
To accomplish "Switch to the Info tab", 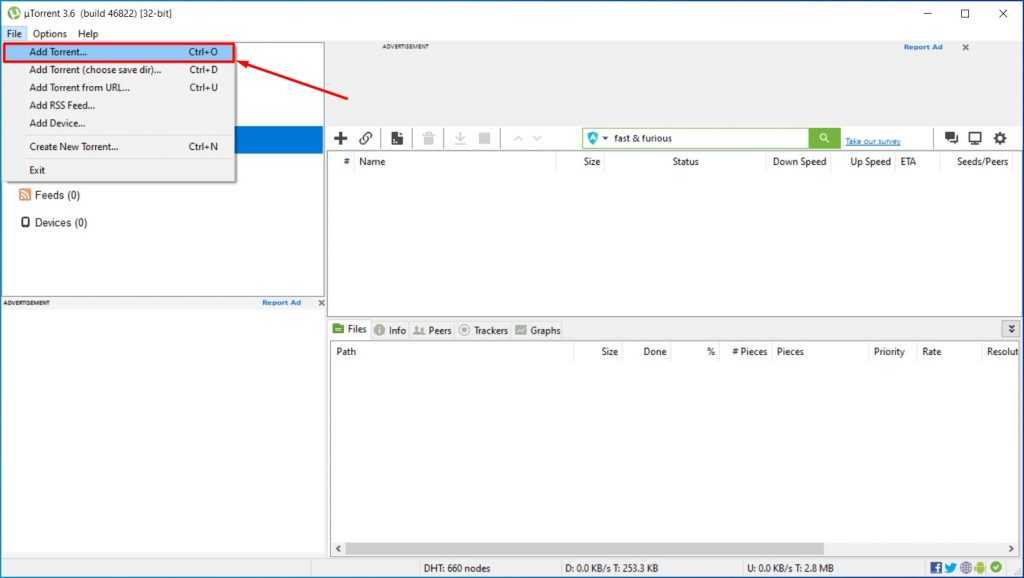I will click(x=391, y=330).
